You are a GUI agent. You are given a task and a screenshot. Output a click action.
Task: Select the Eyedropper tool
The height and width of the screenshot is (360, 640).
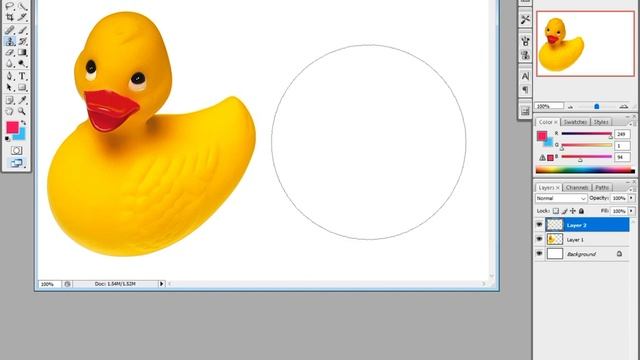coord(22,100)
